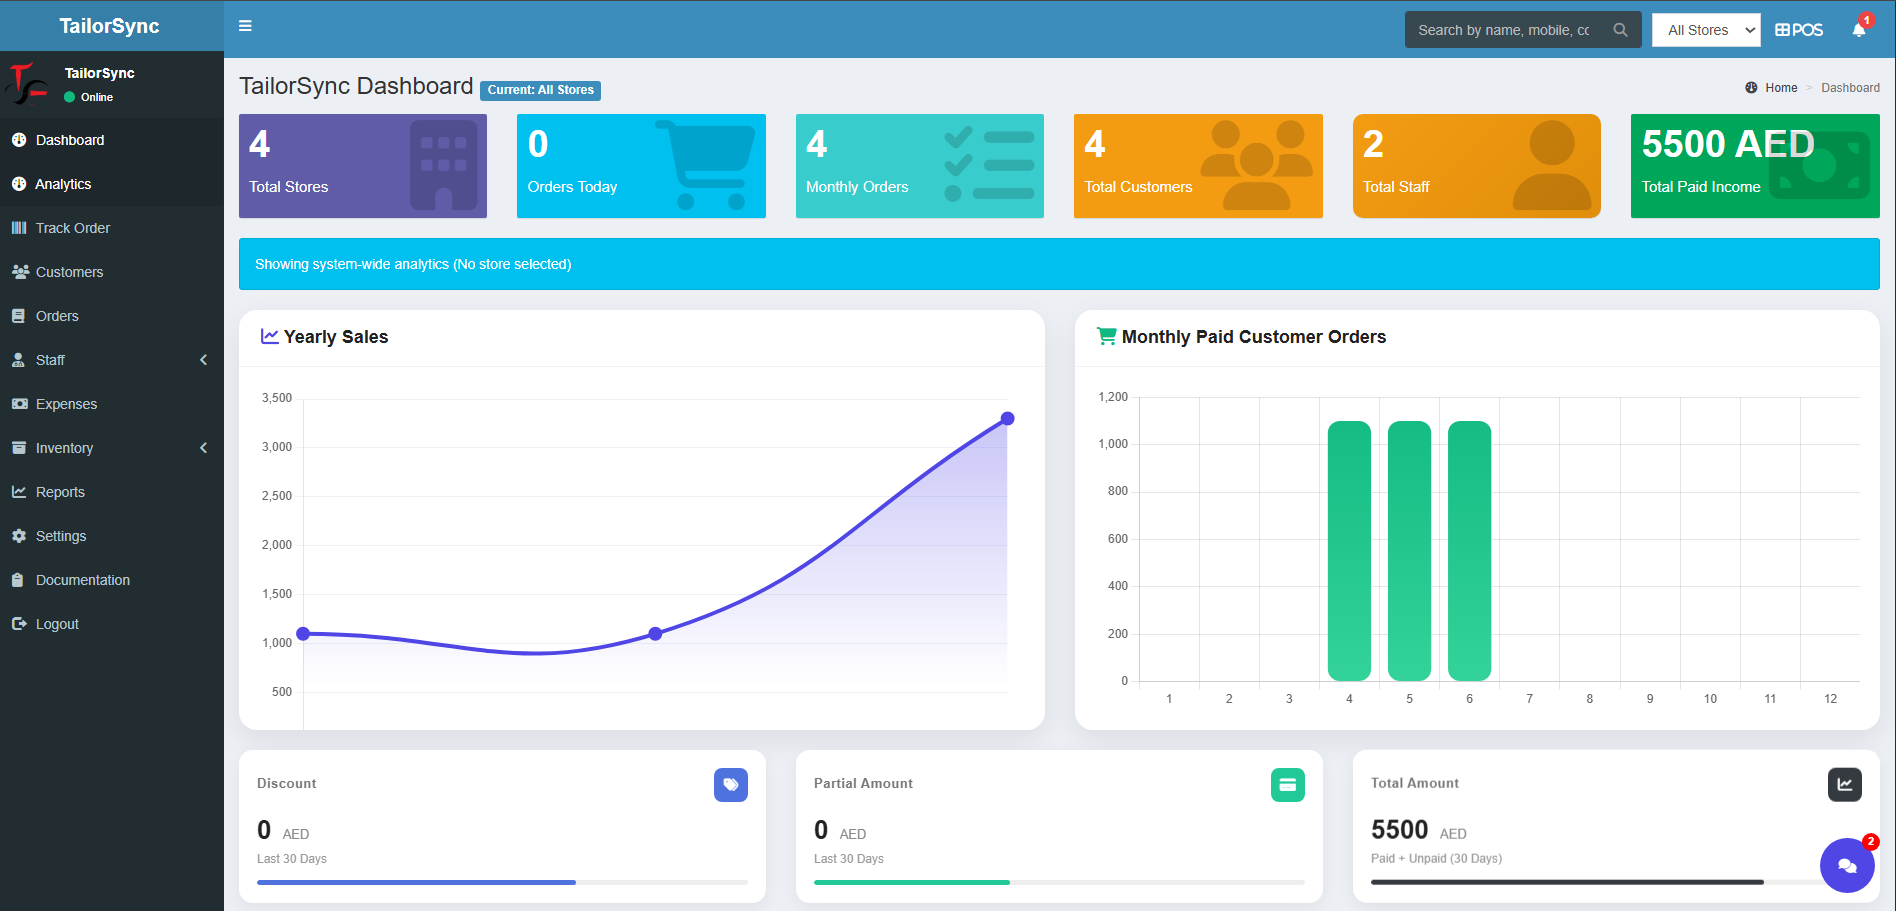Click the Settings gear icon

[x=19, y=536]
